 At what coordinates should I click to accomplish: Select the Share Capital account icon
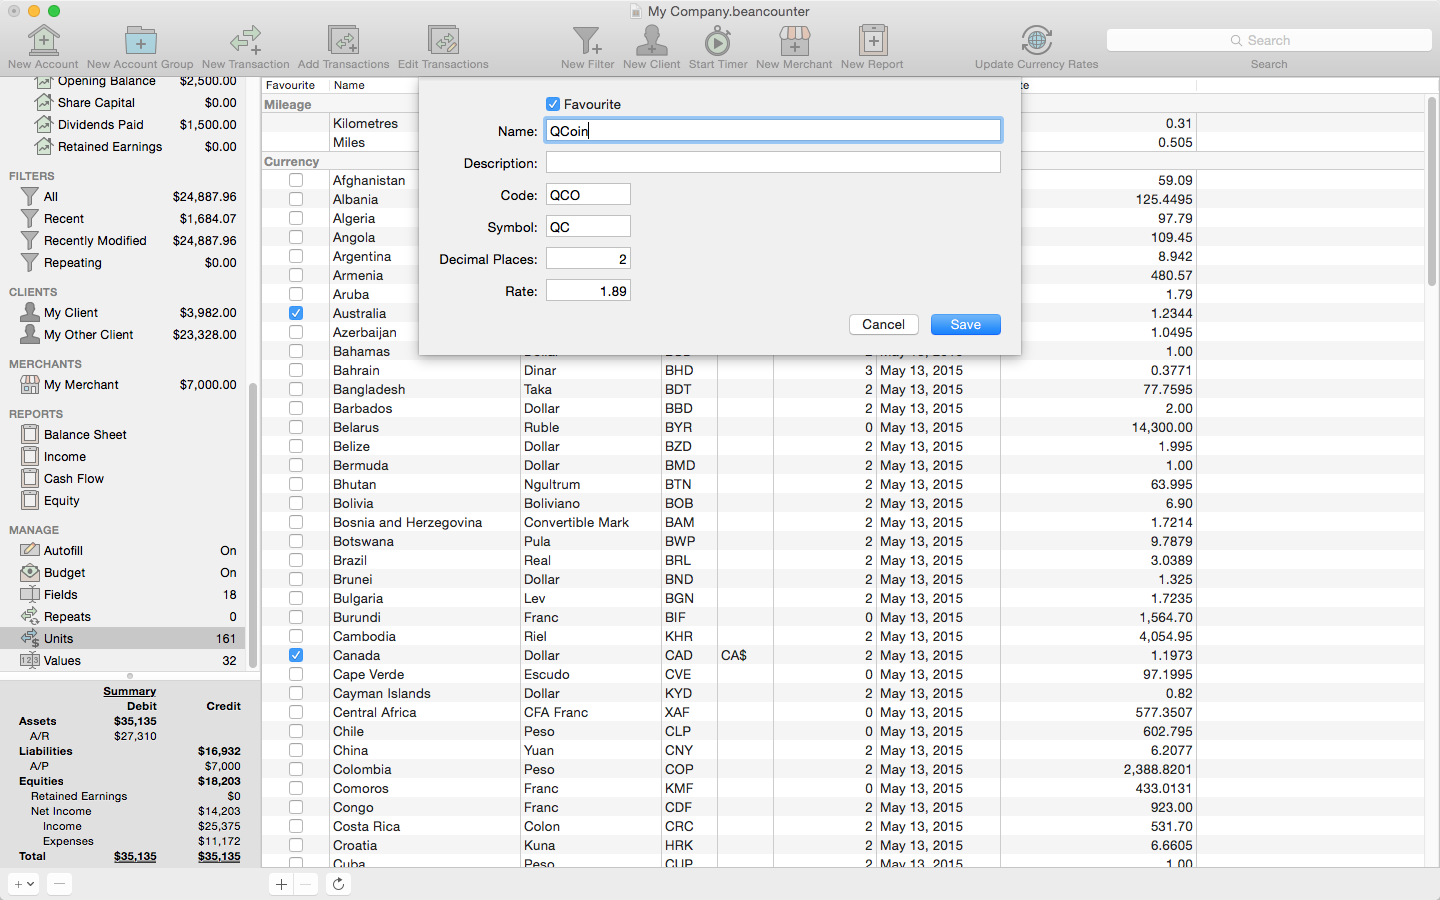pos(43,102)
